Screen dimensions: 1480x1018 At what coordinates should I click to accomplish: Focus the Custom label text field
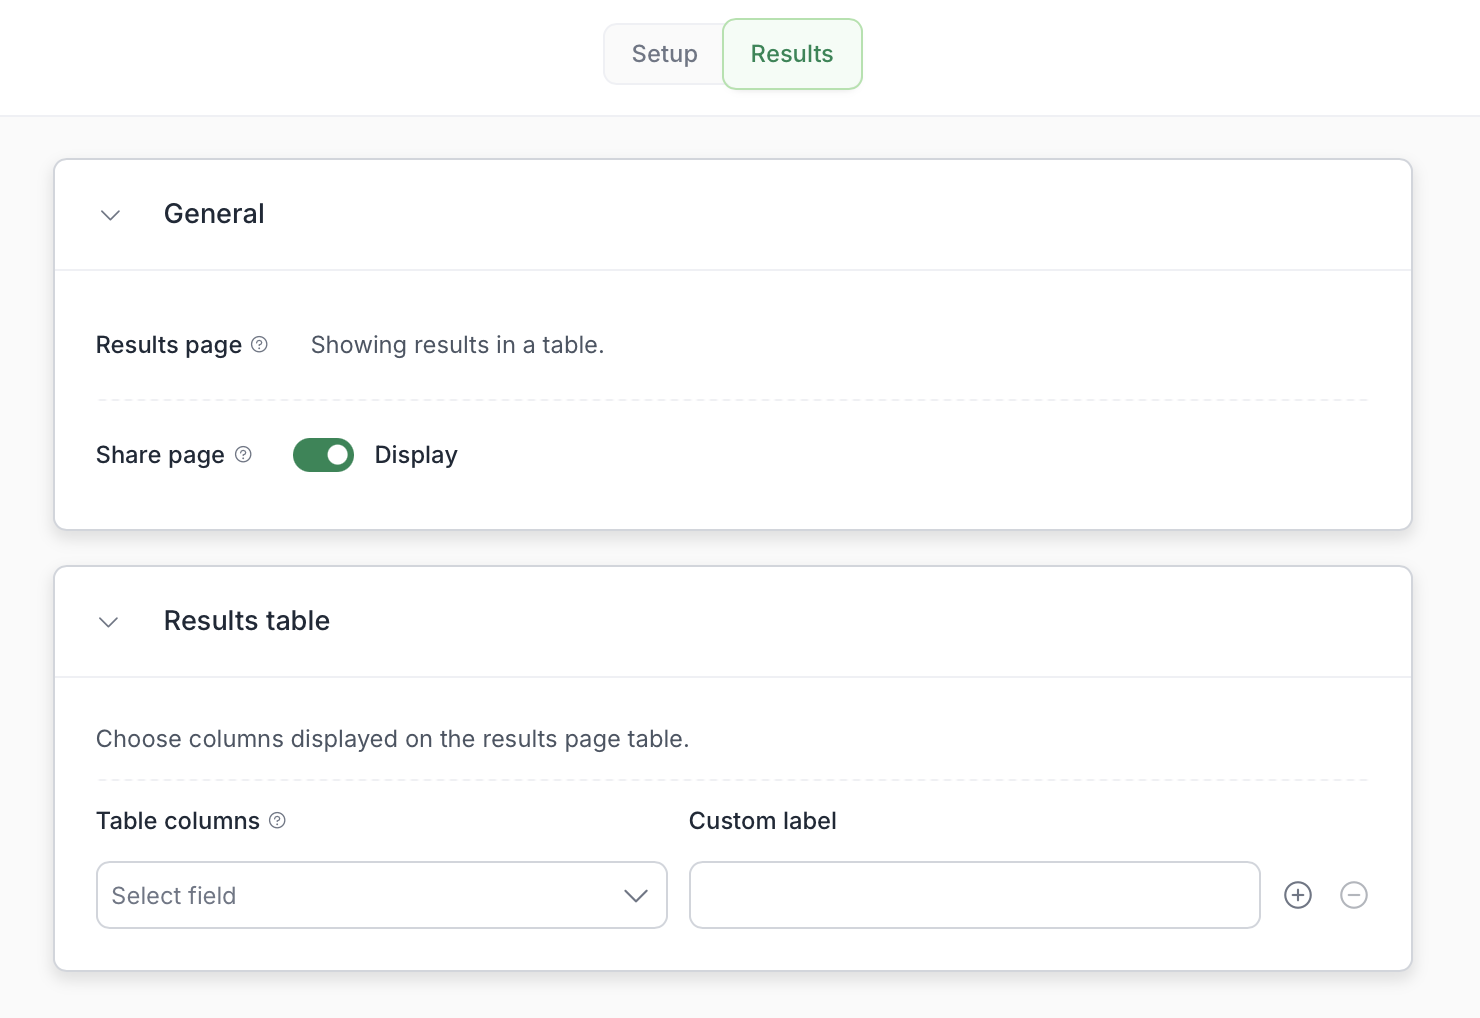click(974, 895)
